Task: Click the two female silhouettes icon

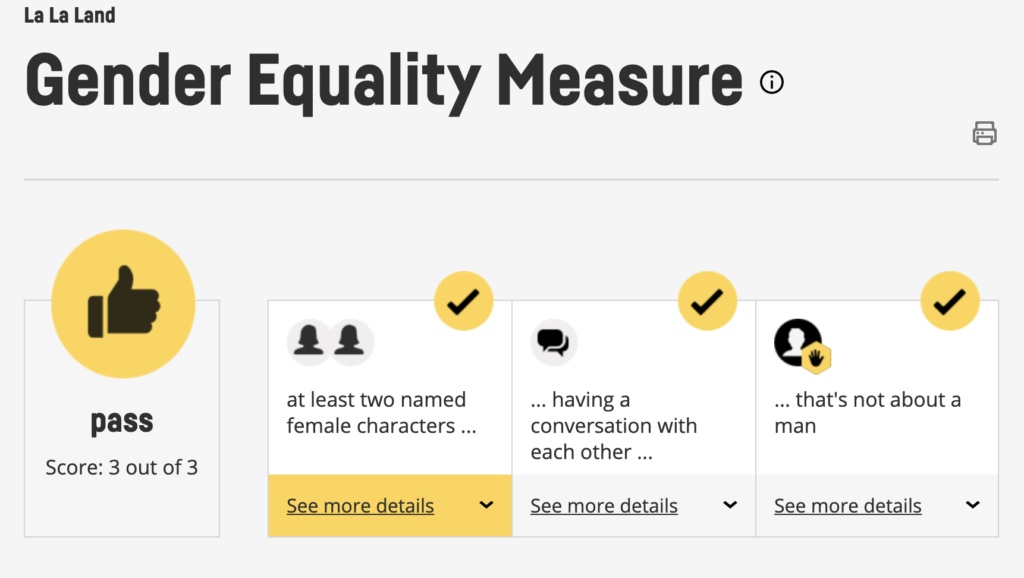Action: 330,342
